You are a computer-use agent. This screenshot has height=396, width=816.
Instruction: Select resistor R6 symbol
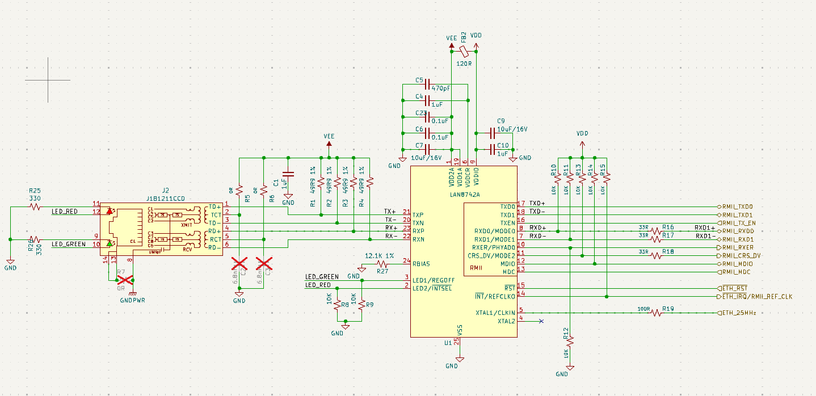[264, 190]
